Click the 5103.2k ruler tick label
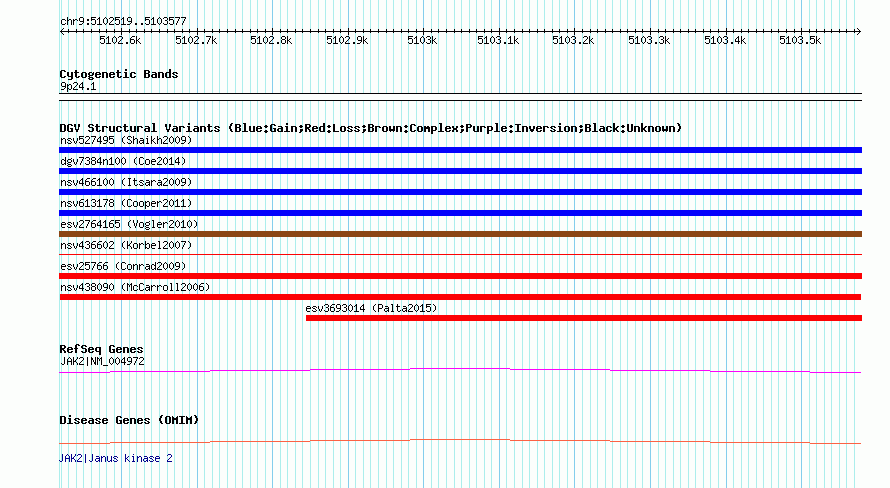890x488 pixels. point(573,40)
